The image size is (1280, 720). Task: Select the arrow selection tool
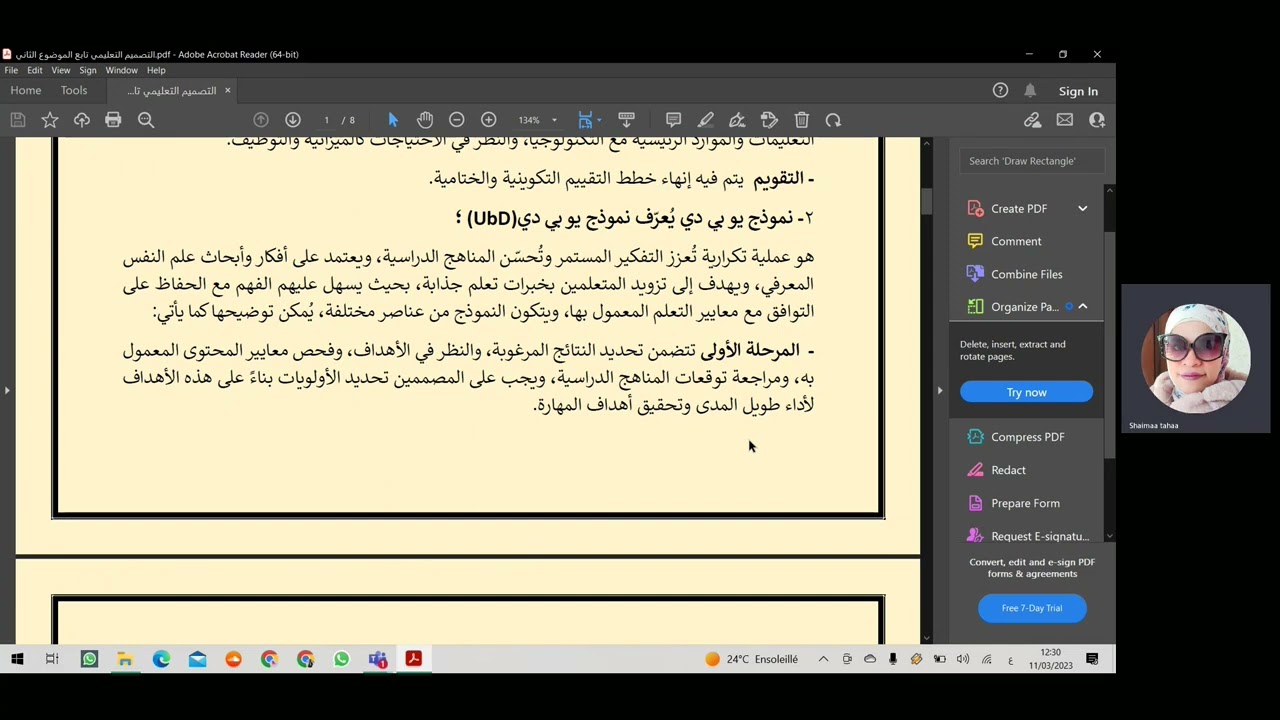393,120
